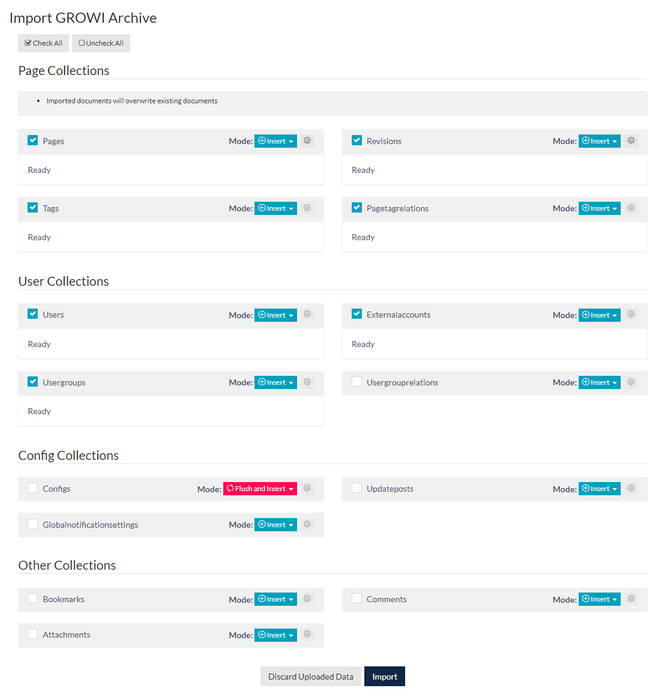Click the gear icon beside Revisions
This screenshot has height=700, width=665.
[x=631, y=141]
